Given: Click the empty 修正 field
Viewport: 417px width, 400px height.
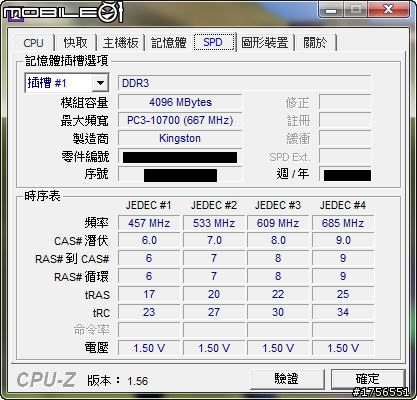Looking at the screenshot, I should pos(345,102).
